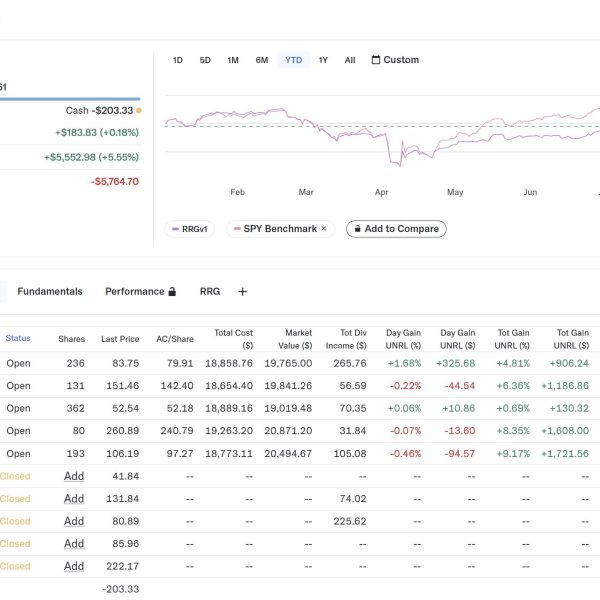Image resolution: width=600 pixels, height=600 pixels.
Task: Click the yellow Cash indicator dot
Action: (138, 111)
